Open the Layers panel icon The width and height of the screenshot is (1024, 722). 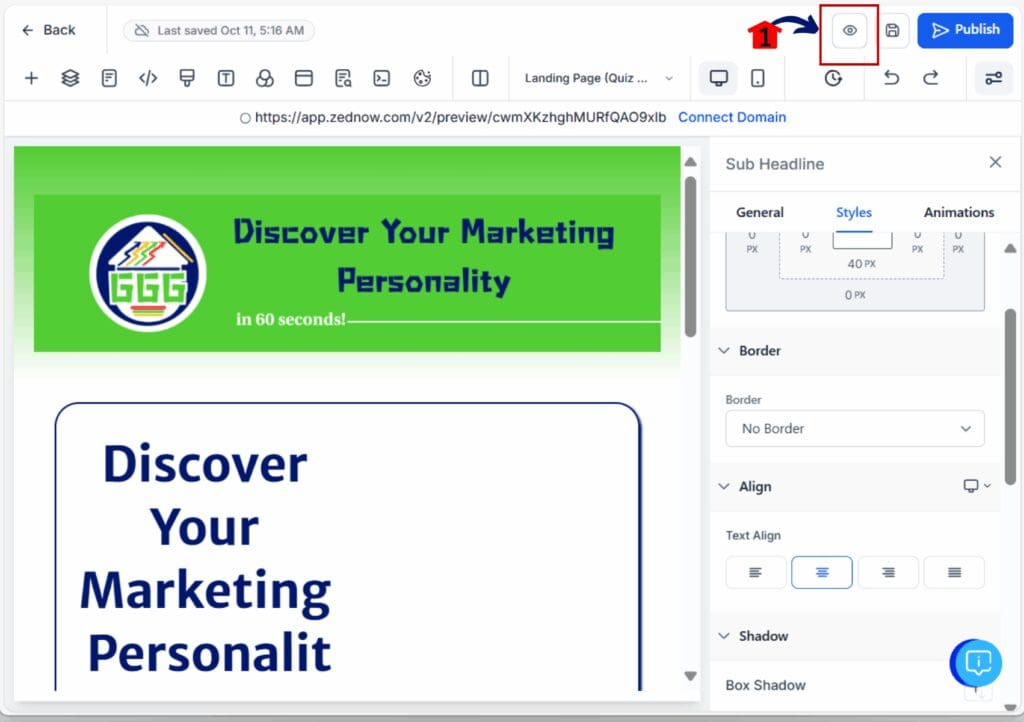69,78
